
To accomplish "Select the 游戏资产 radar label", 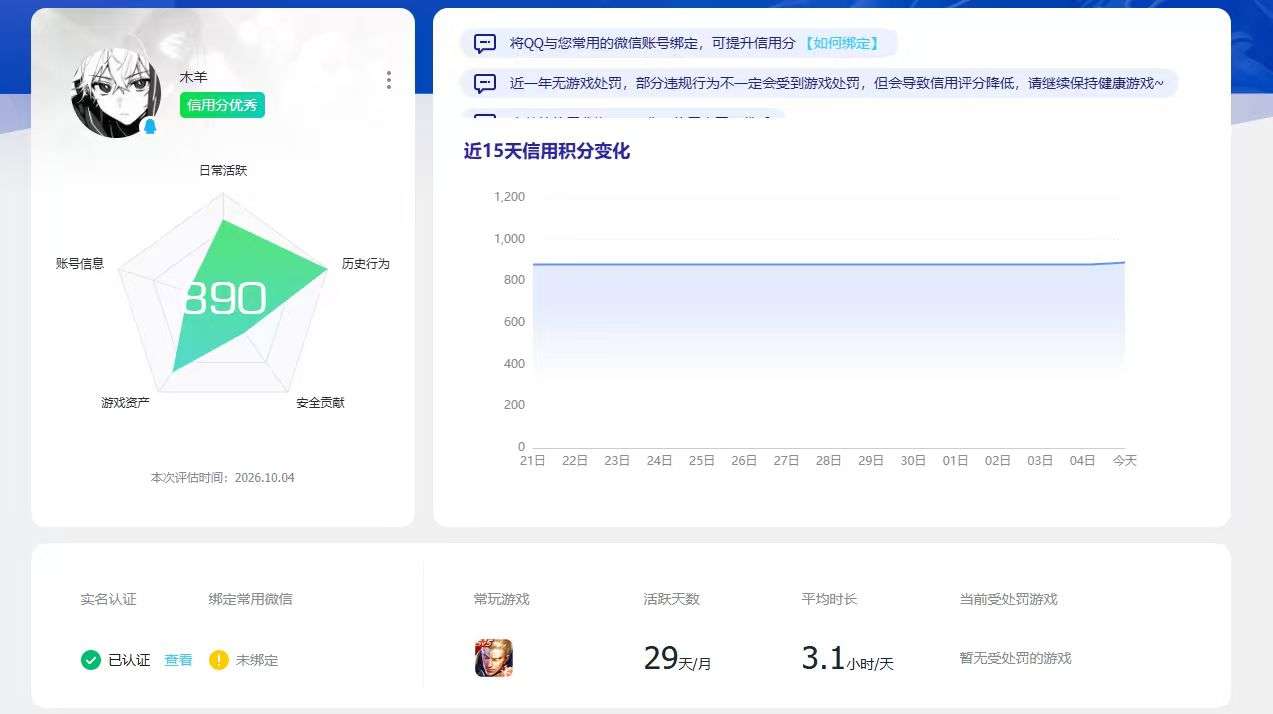I will coord(125,403).
